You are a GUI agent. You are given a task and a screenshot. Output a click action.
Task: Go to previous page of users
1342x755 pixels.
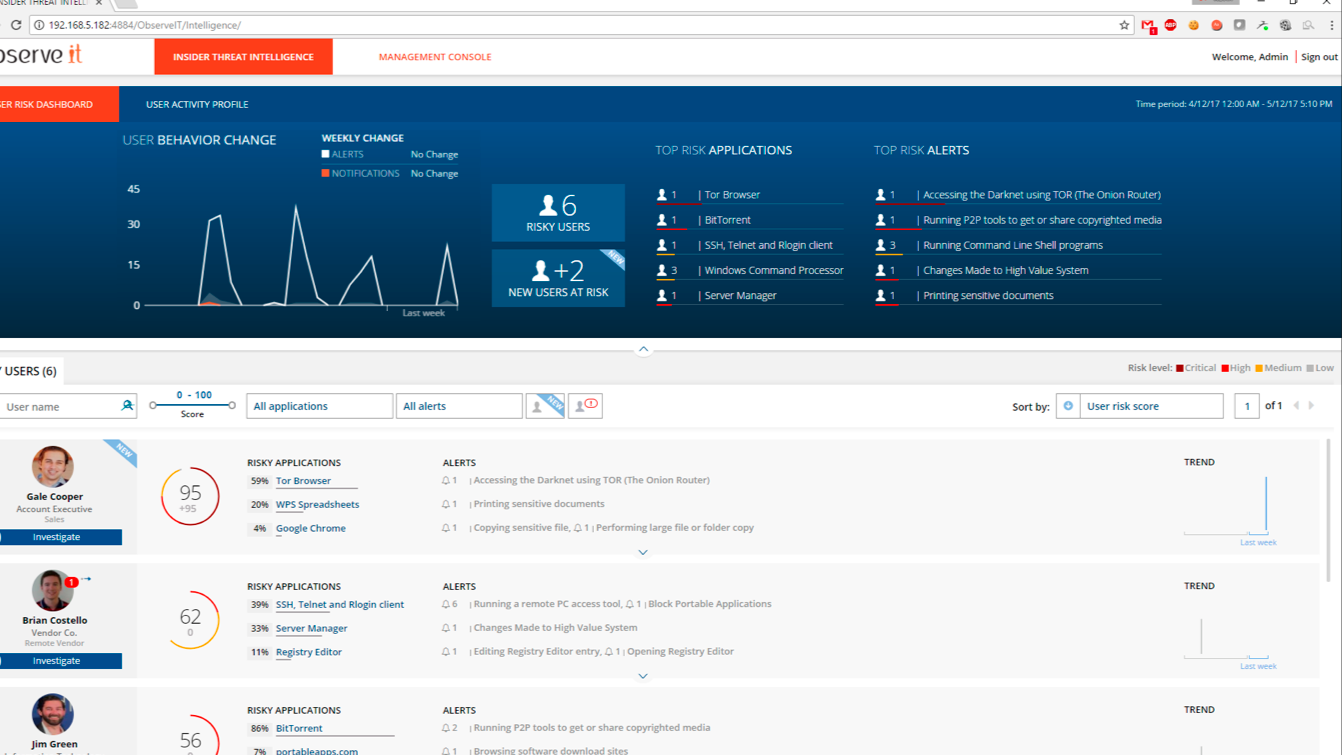point(1296,406)
